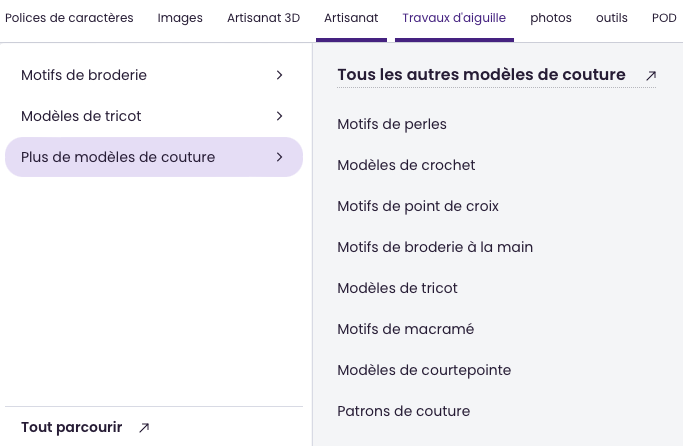Open Modèles de courtepointe link
Viewport: 683px width, 446px height.
click(x=424, y=370)
